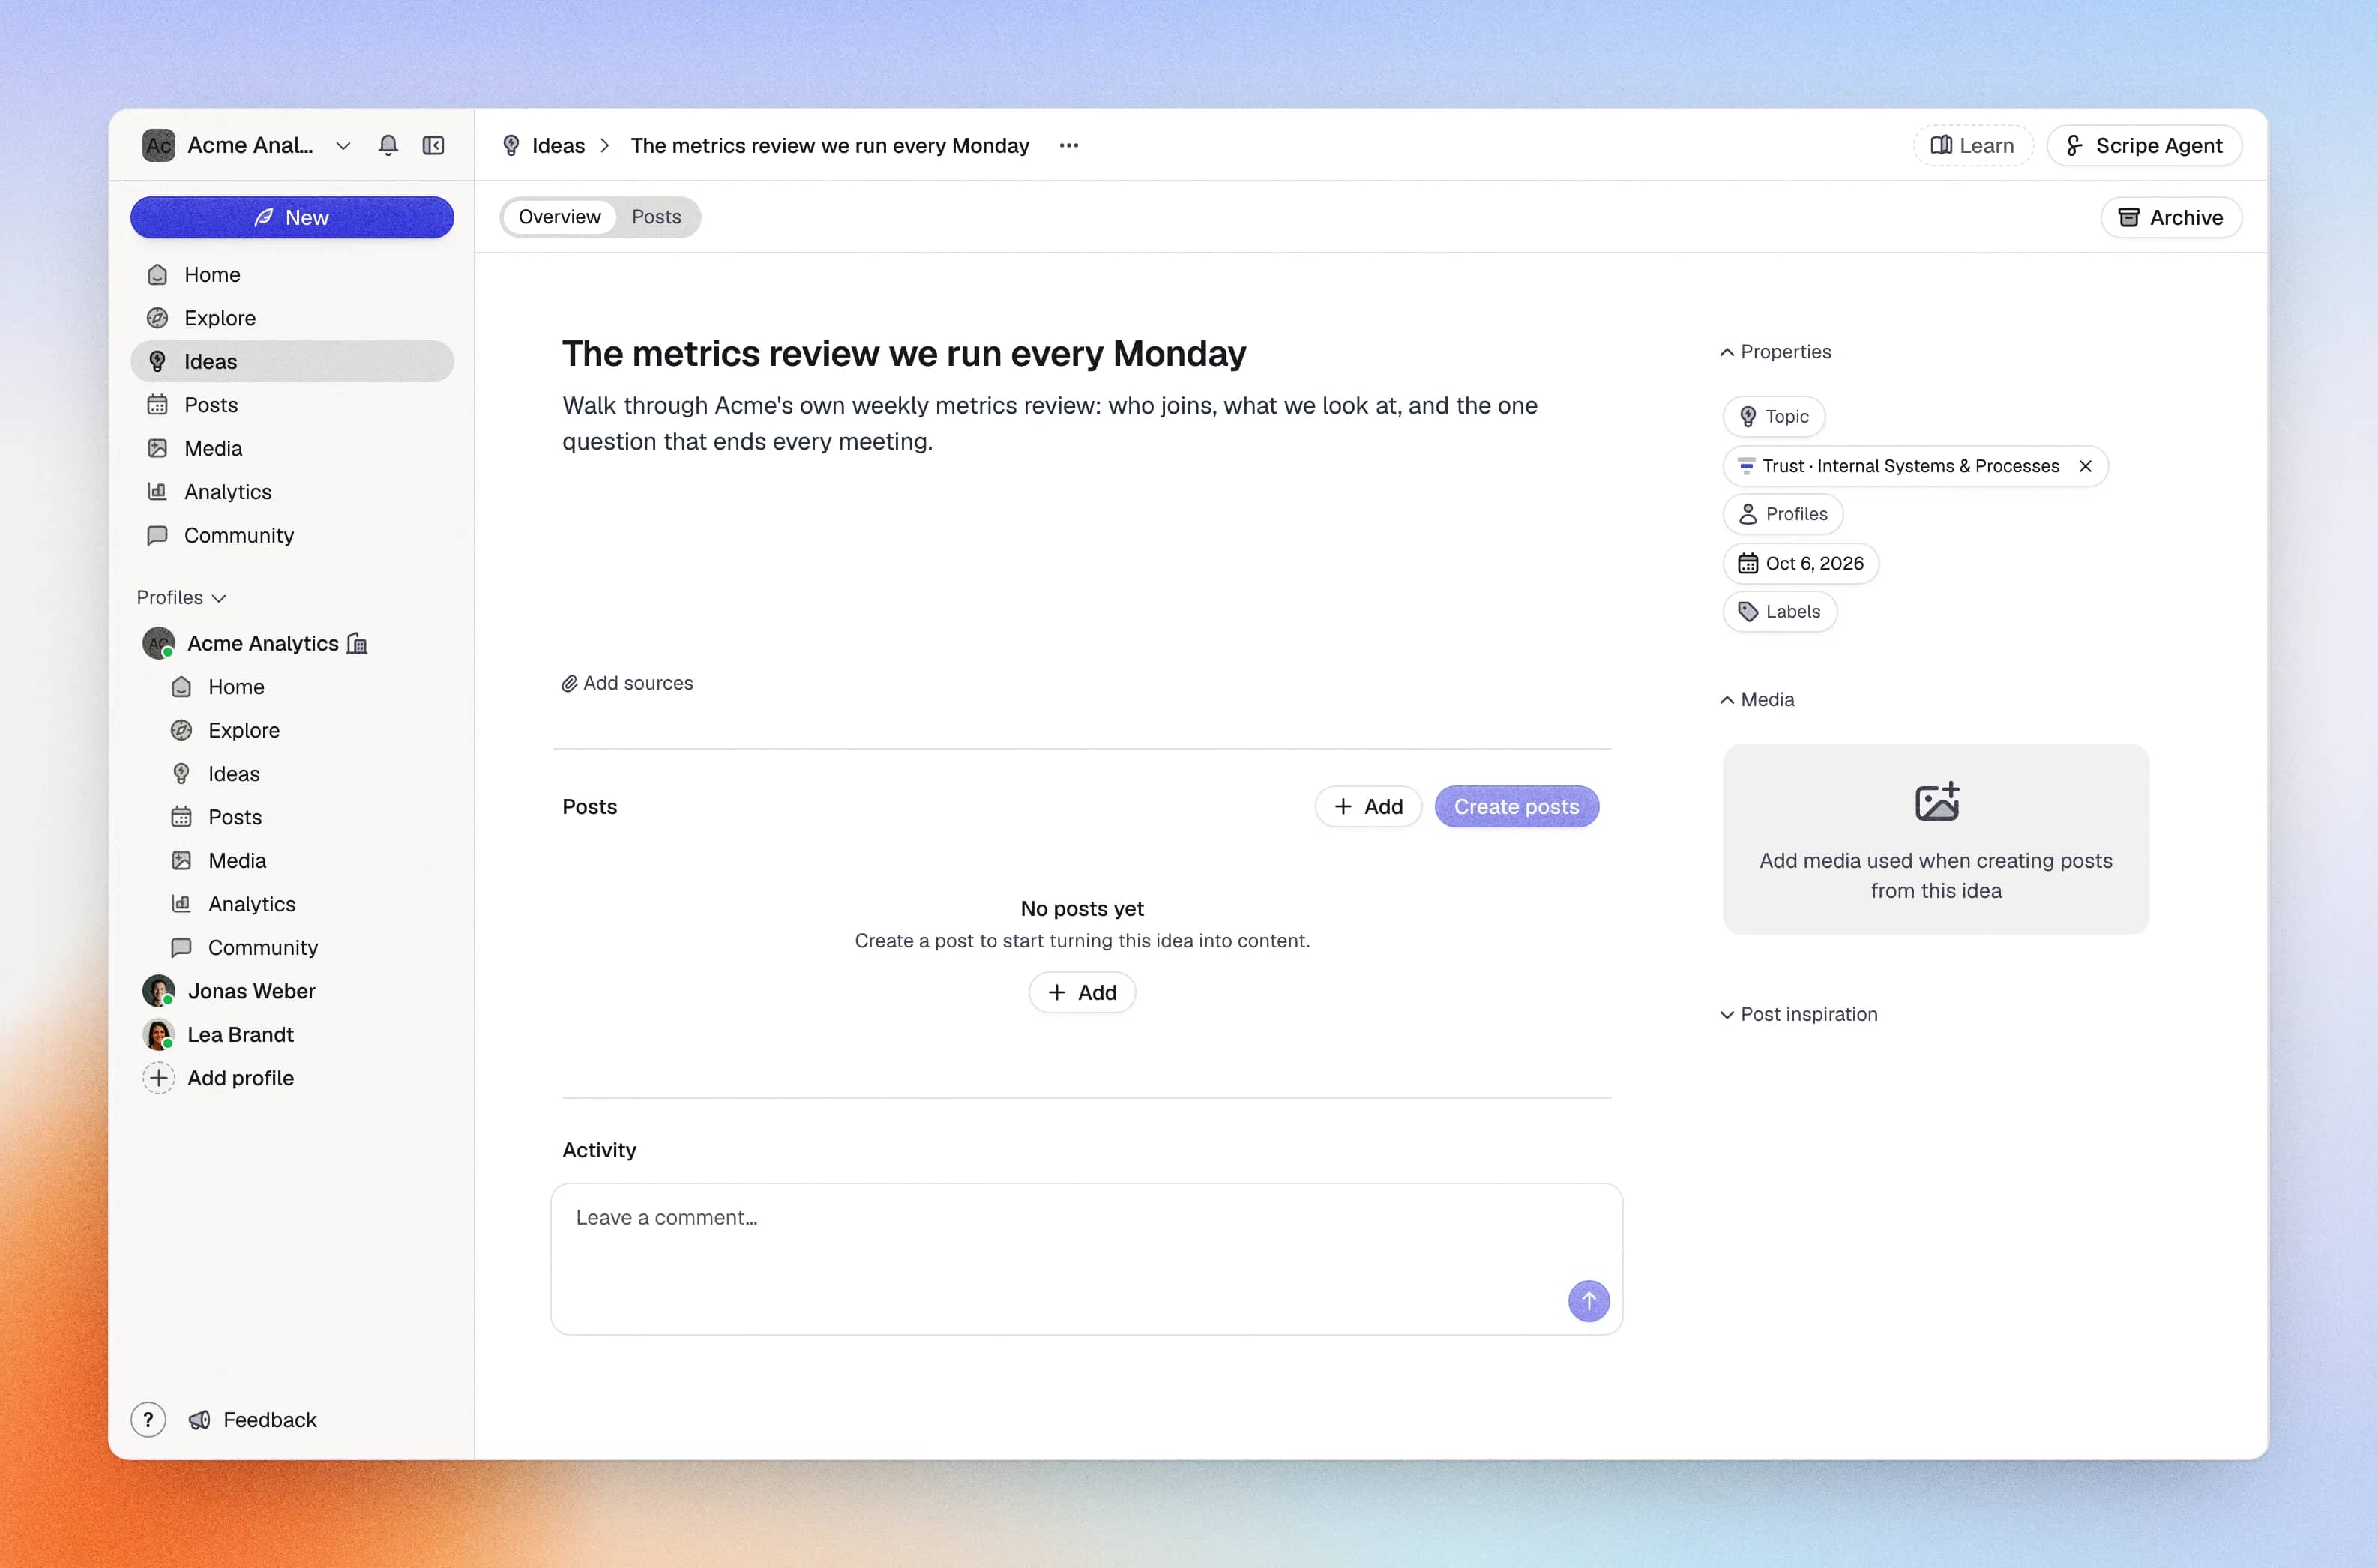Select the Overview tab

tap(559, 217)
